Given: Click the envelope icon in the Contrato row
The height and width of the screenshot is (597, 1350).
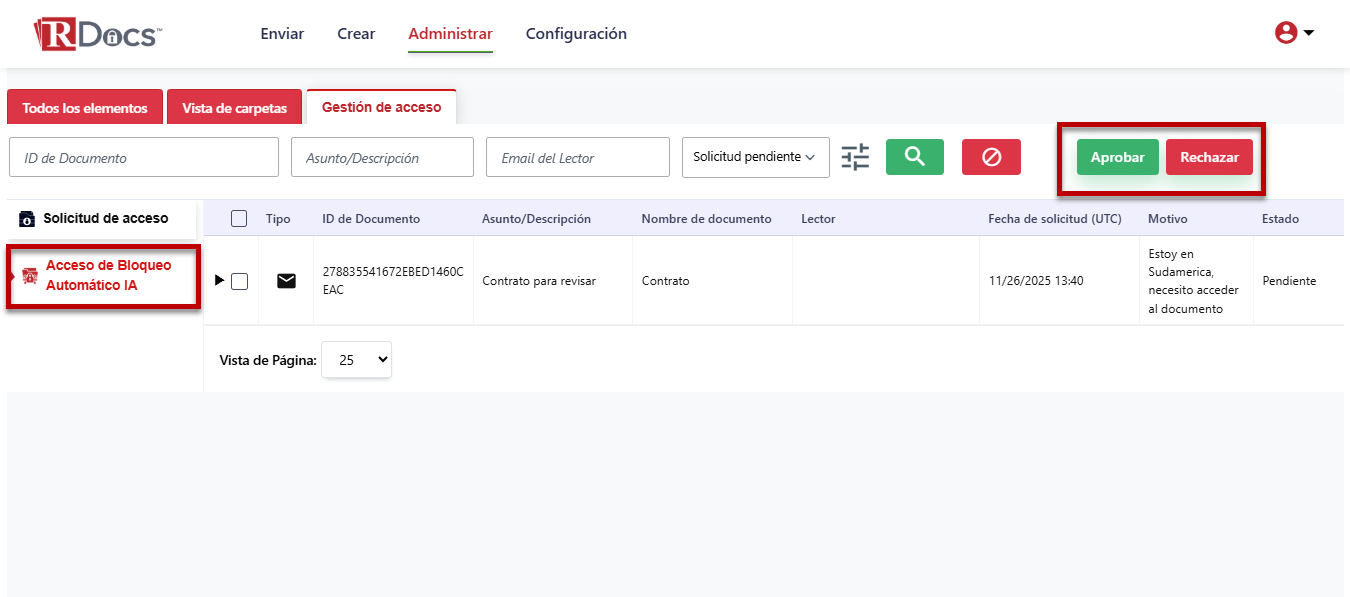Looking at the screenshot, I should [x=287, y=281].
